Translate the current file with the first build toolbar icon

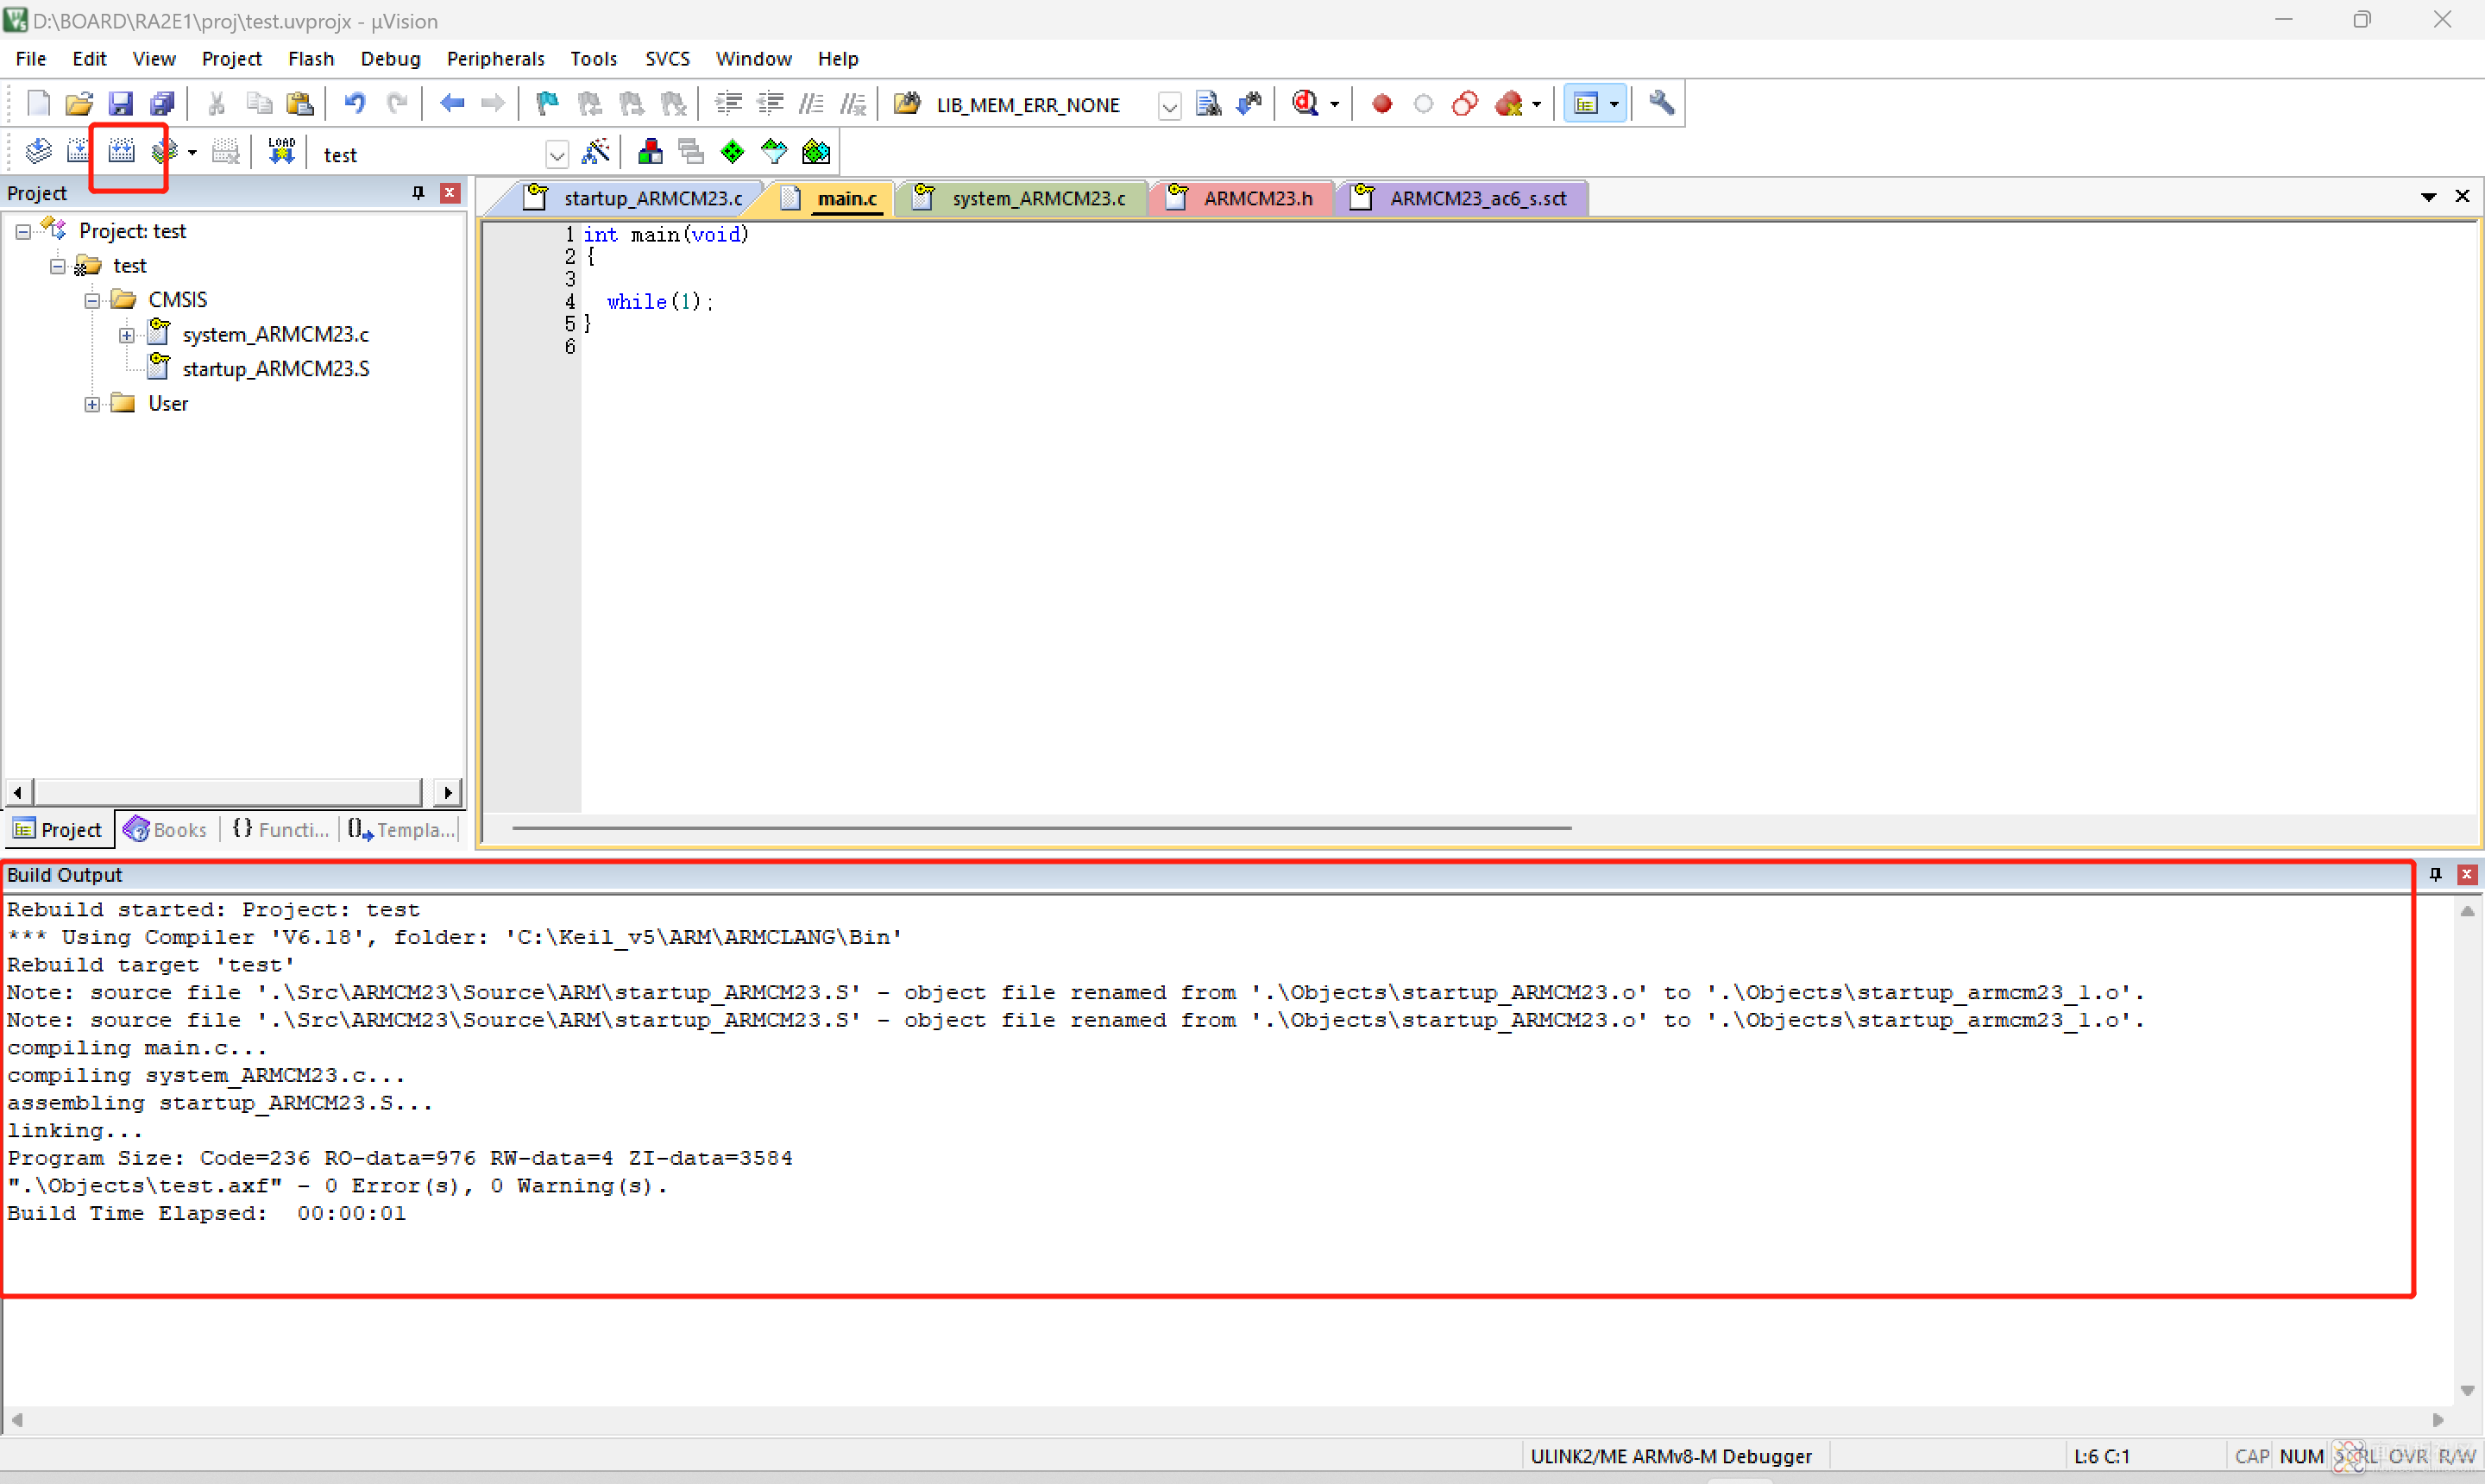(x=38, y=152)
